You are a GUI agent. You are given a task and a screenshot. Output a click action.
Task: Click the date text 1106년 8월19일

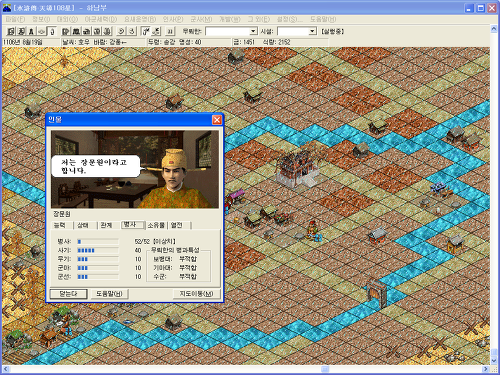(23, 42)
